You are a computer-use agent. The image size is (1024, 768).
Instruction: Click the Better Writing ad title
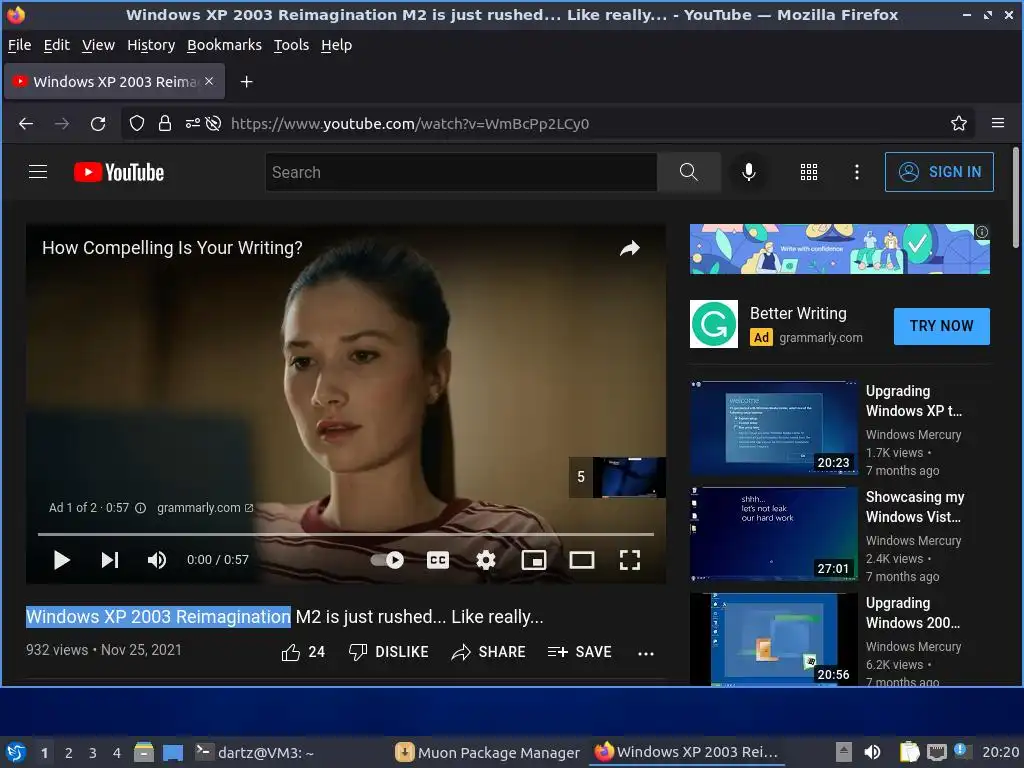pyautogui.click(x=798, y=313)
